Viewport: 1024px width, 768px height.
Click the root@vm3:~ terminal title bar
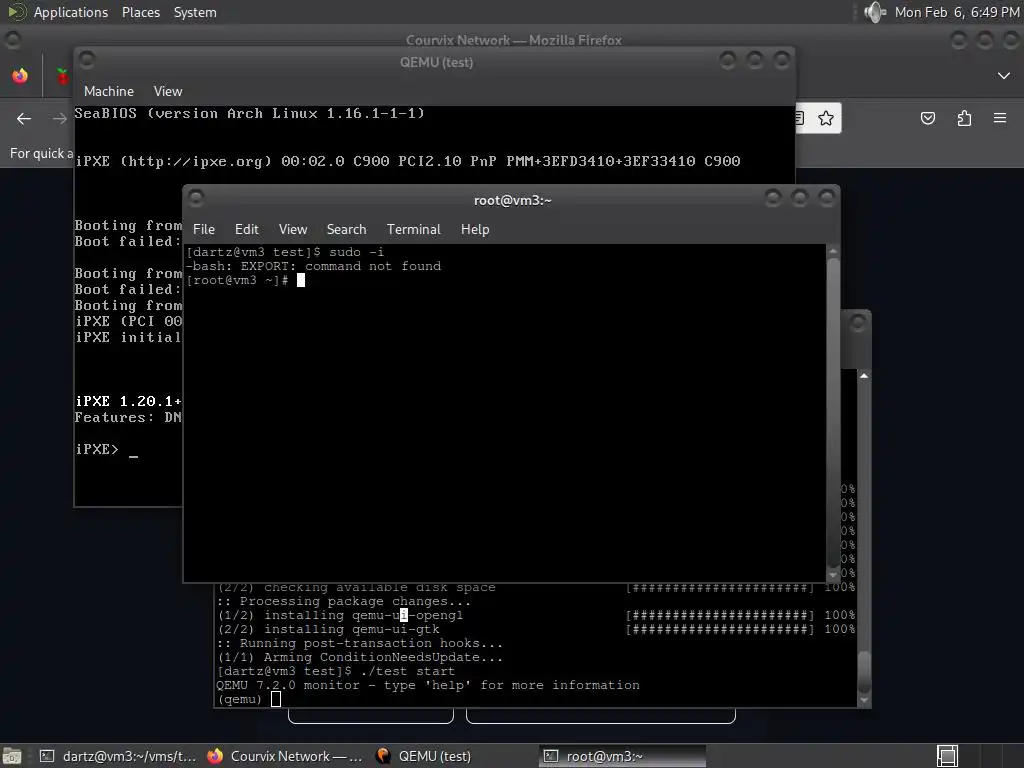(513, 200)
